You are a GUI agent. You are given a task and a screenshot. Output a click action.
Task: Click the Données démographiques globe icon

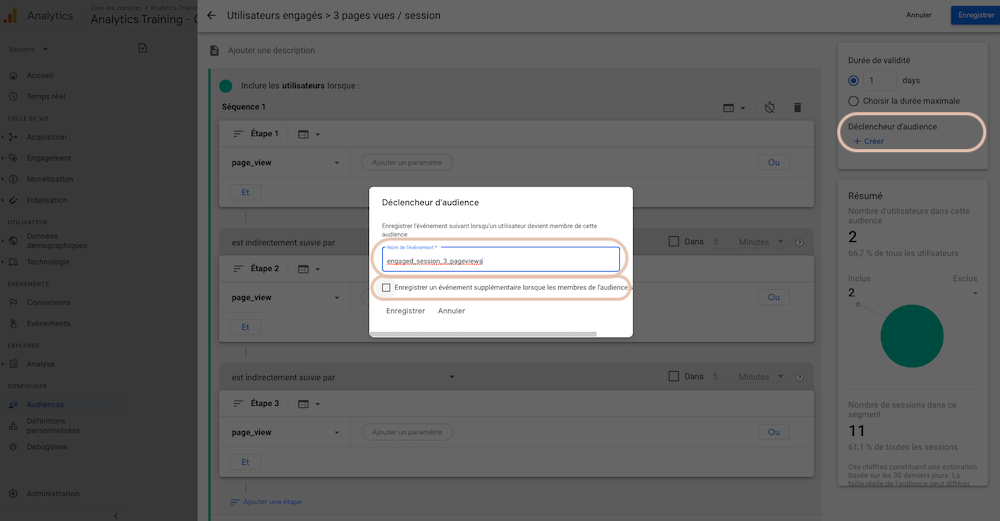(13, 240)
